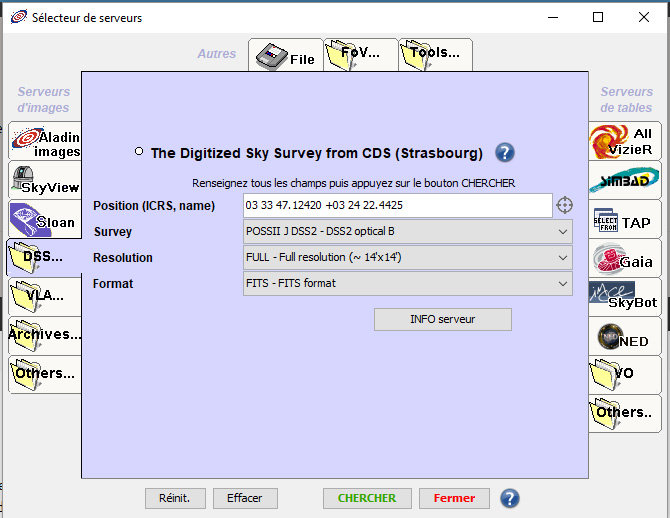Select the Gaia table server
The image size is (670, 518).
[x=625, y=258]
